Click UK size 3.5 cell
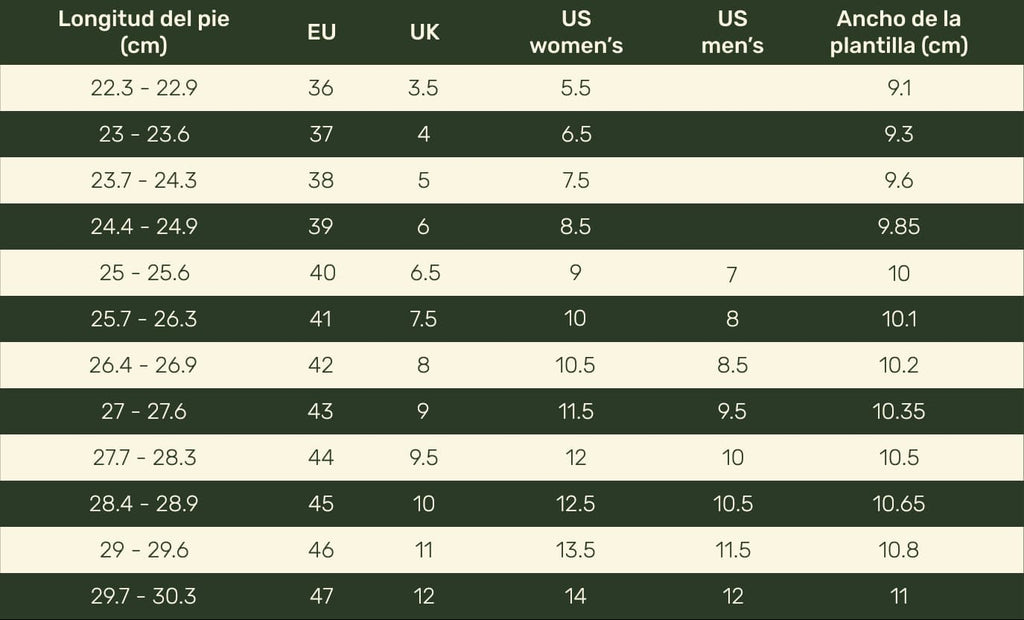This screenshot has height=620, width=1024. click(424, 88)
